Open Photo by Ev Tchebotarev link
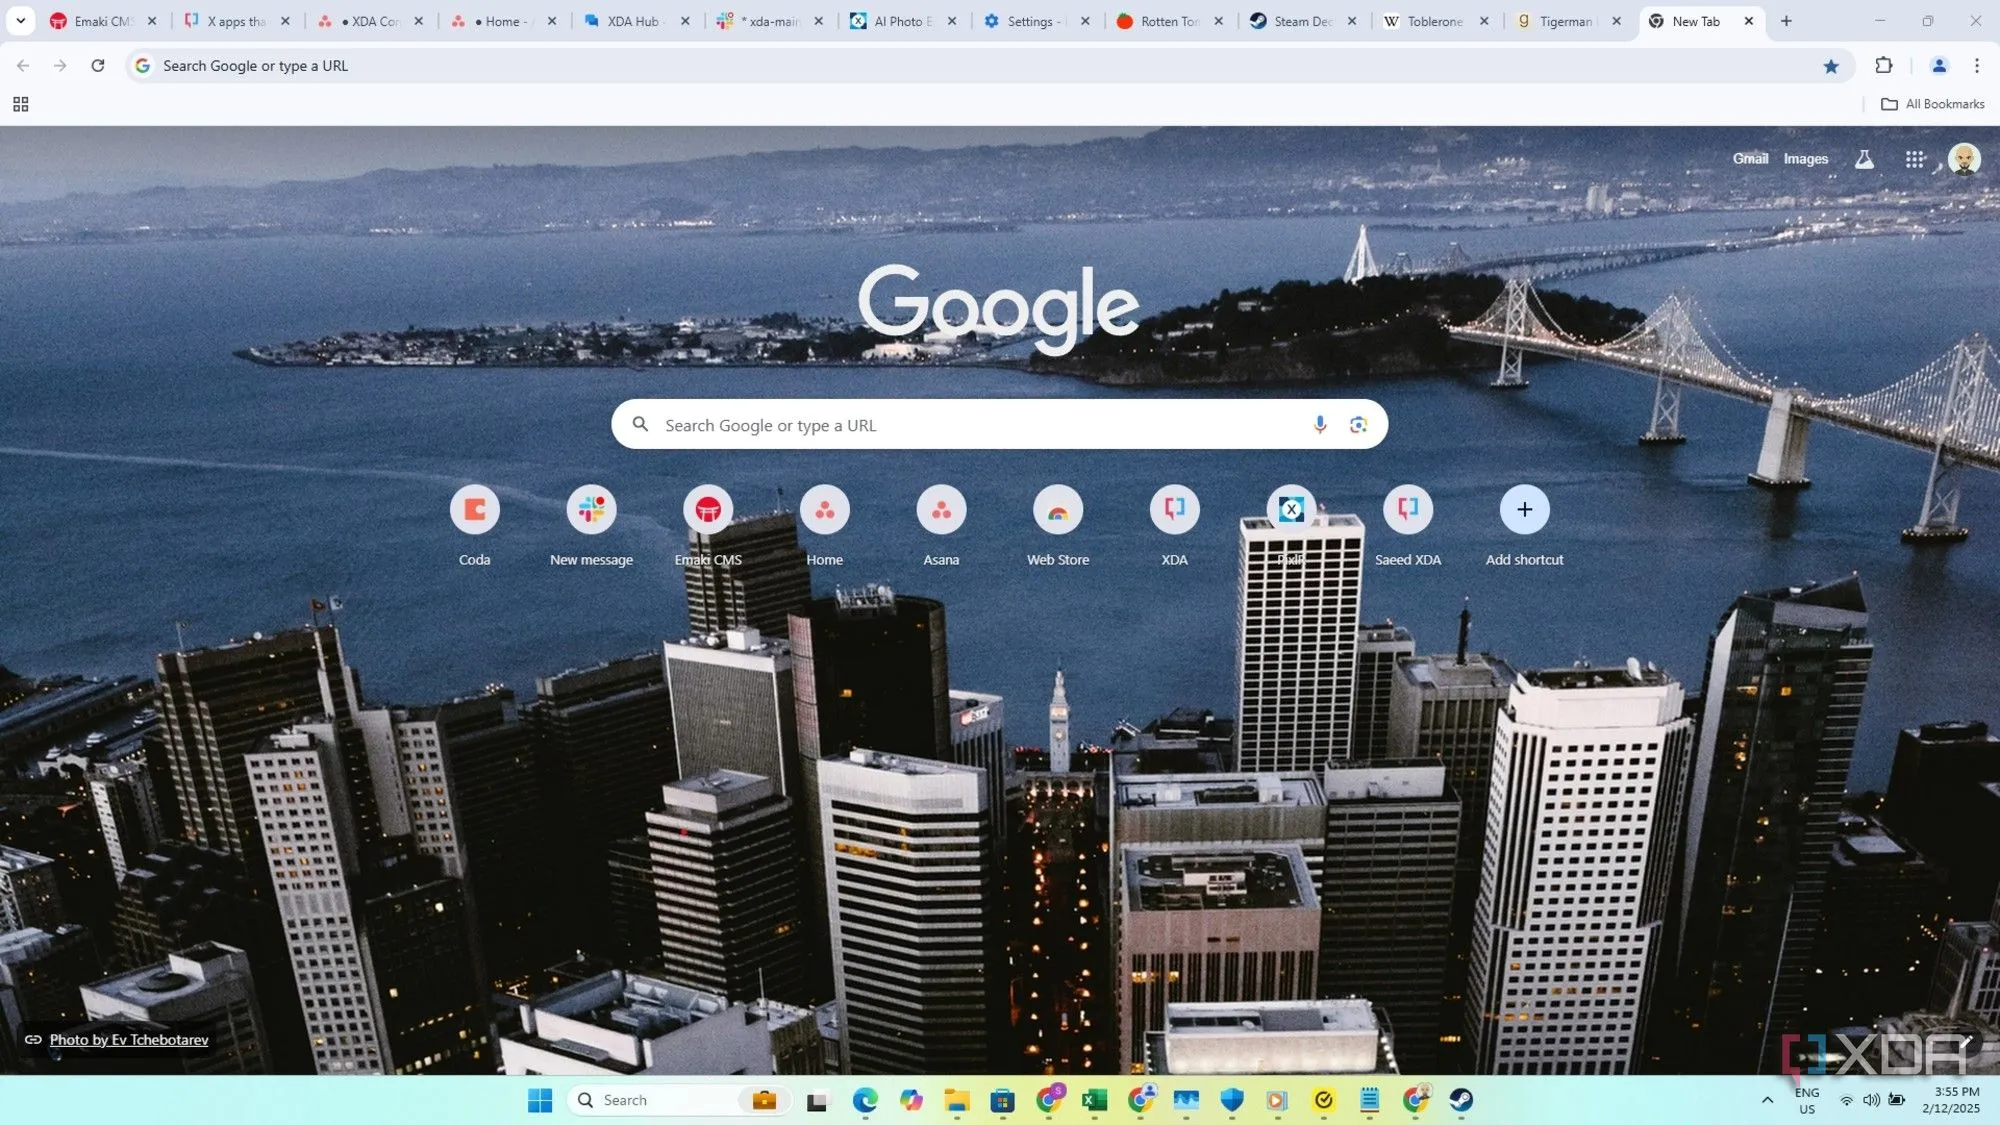Viewport: 2000px width, 1125px height. (129, 1040)
